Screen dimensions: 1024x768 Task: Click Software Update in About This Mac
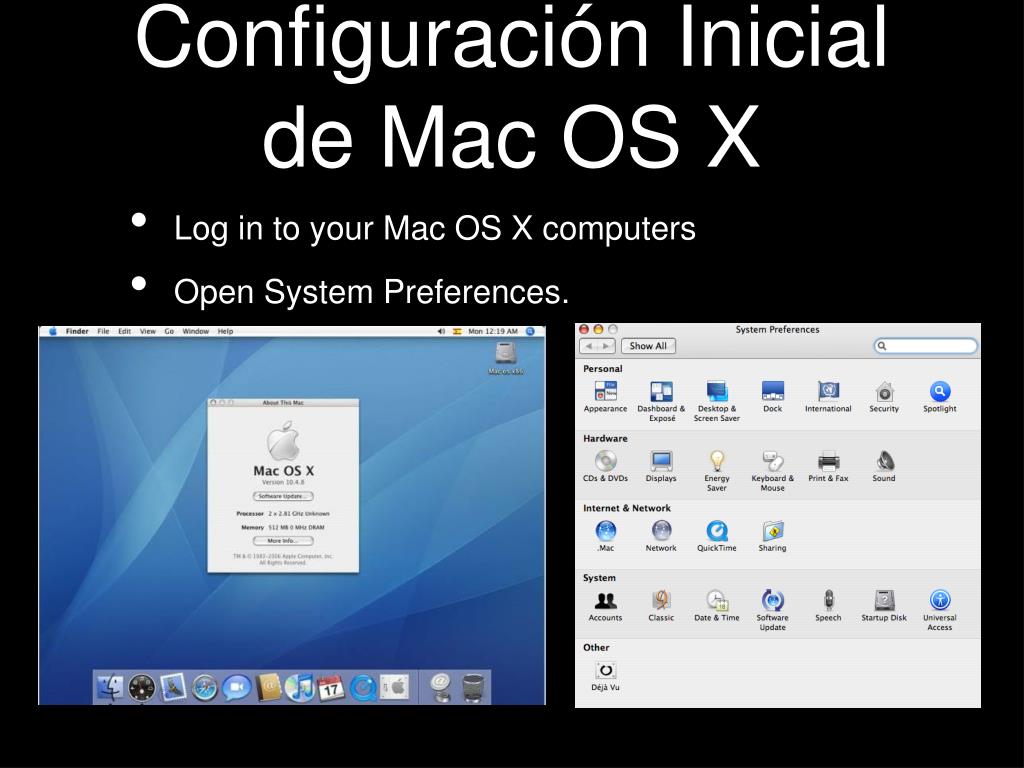pos(283,496)
